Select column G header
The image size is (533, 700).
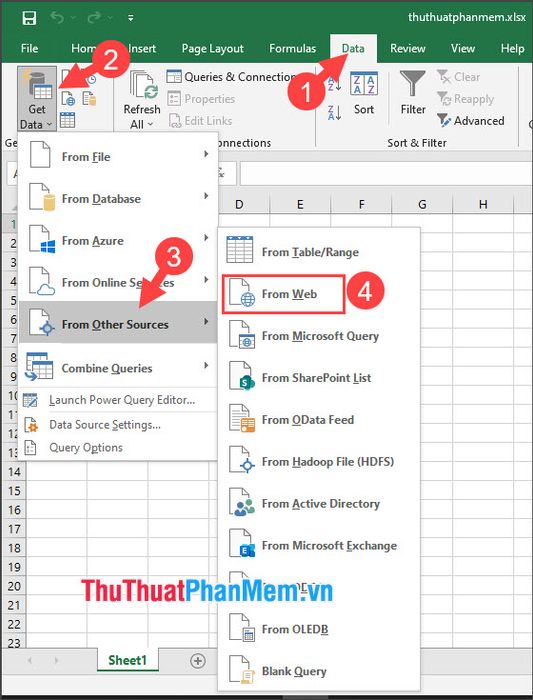(x=422, y=204)
